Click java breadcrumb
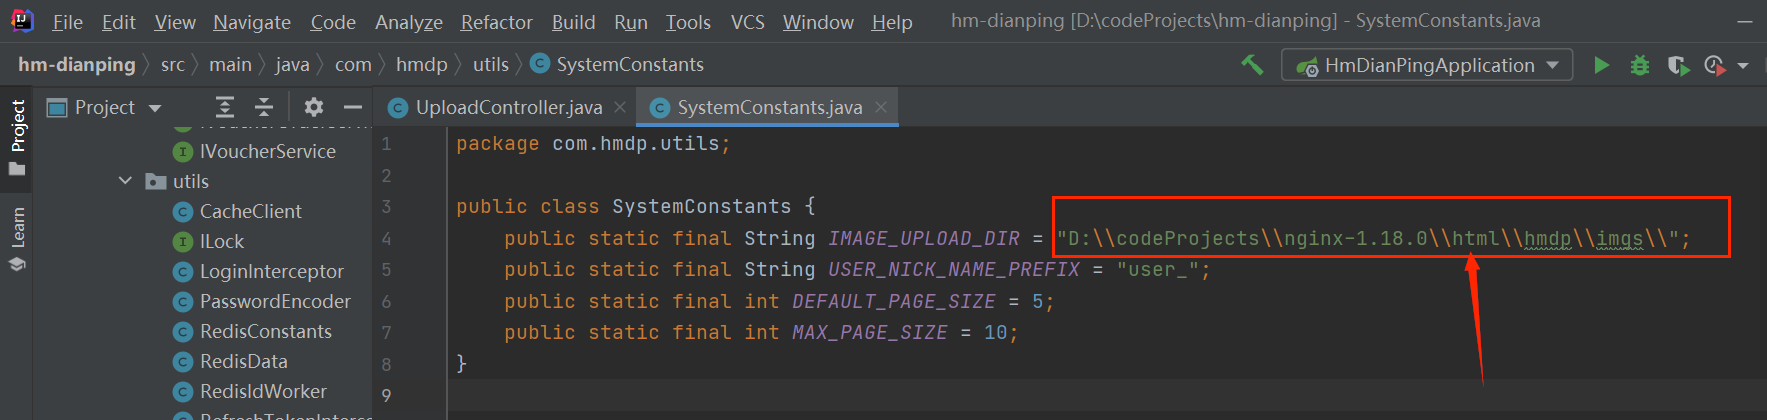Image resolution: width=1767 pixels, height=420 pixels. [x=292, y=64]
